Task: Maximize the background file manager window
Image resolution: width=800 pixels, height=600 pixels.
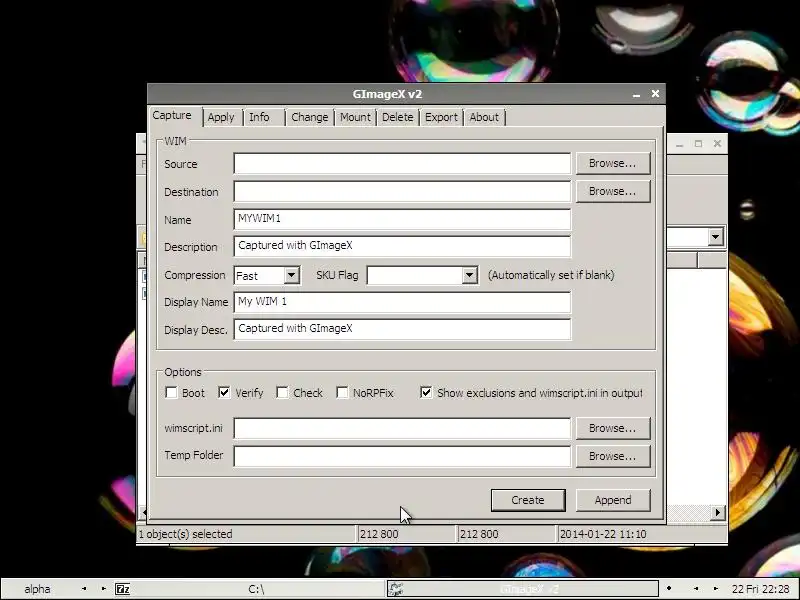Action: 698,144
